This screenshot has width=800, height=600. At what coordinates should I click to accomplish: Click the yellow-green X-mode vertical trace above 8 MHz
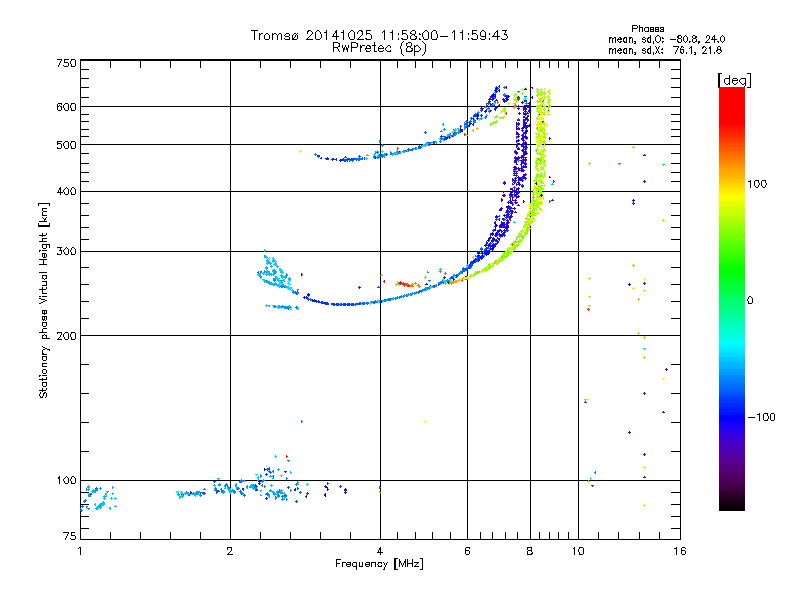pyautogui.click(x=541, y=153)
